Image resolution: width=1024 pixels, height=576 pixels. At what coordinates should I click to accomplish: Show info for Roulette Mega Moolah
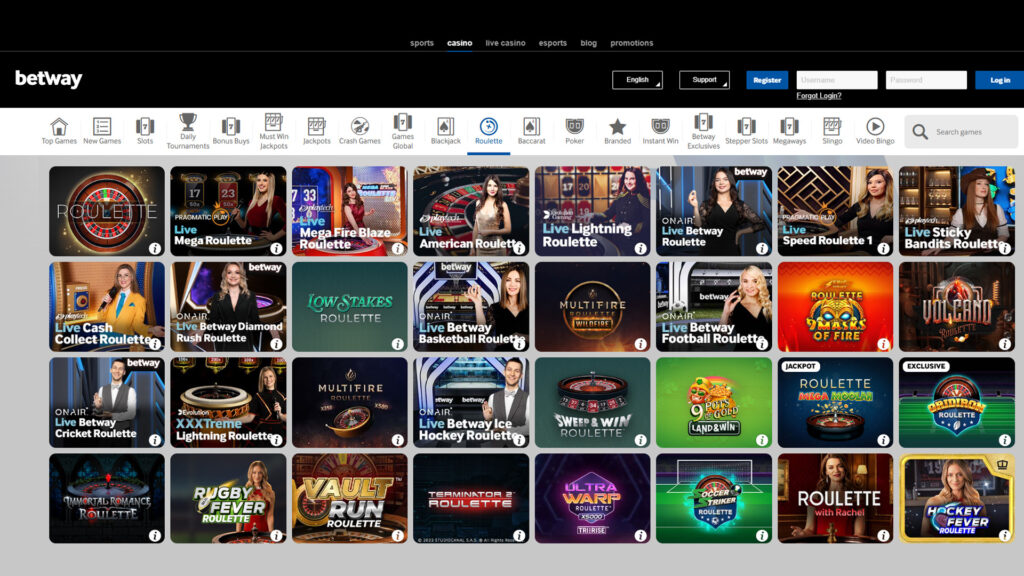883,440
